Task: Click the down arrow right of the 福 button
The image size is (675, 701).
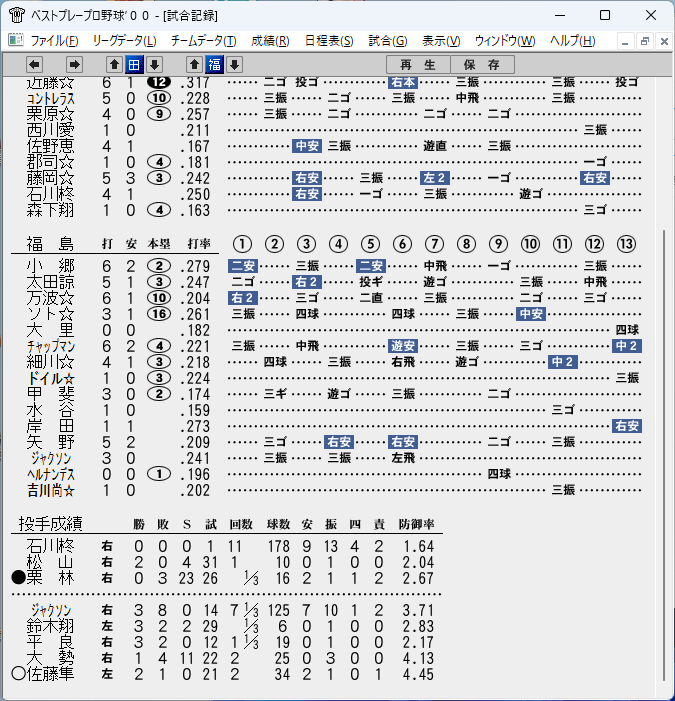Action: tap(234, 65)
